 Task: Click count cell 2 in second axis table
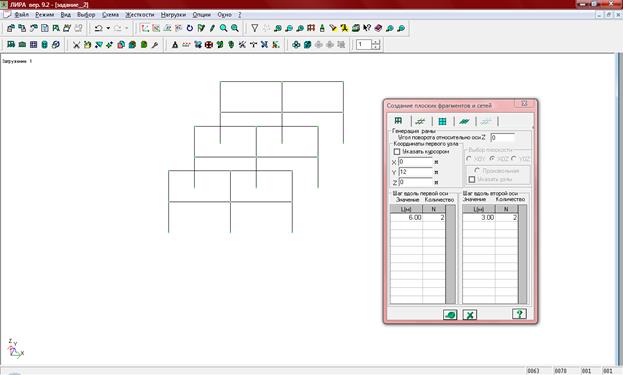pyautogui.click(x=507, y=218)
